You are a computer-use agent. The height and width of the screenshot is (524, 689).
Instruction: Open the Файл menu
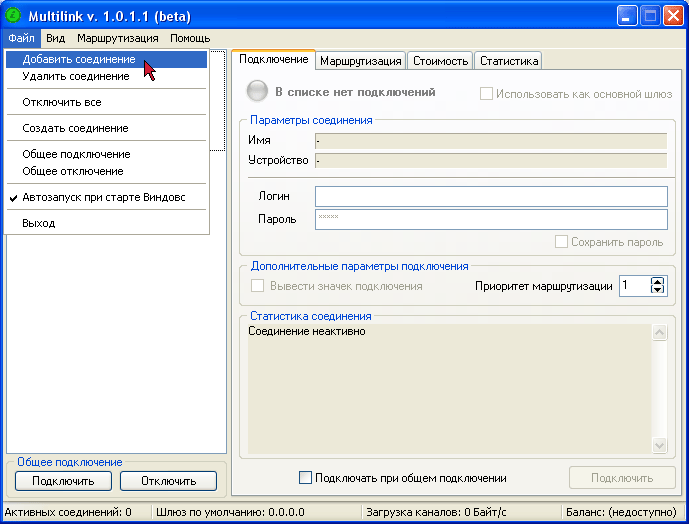click(x=21, y=38)
